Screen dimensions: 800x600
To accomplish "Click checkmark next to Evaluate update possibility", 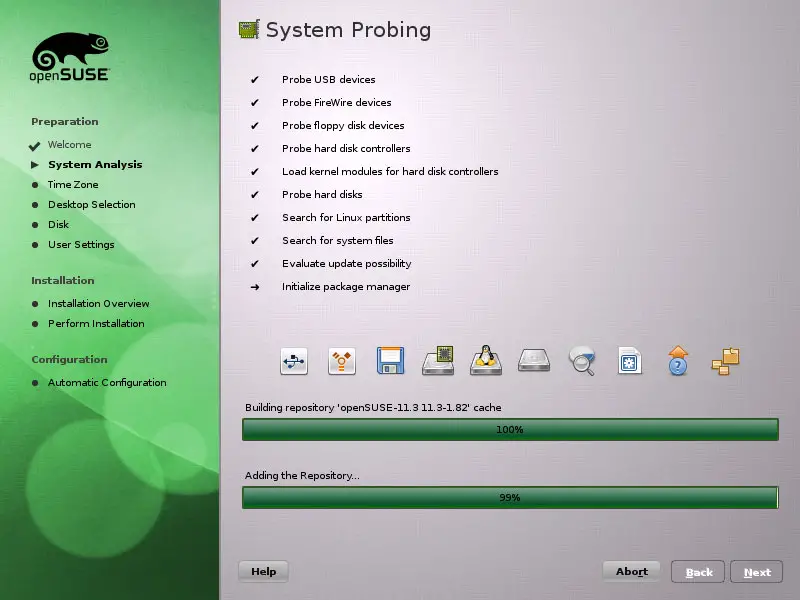I will point(255,263).
